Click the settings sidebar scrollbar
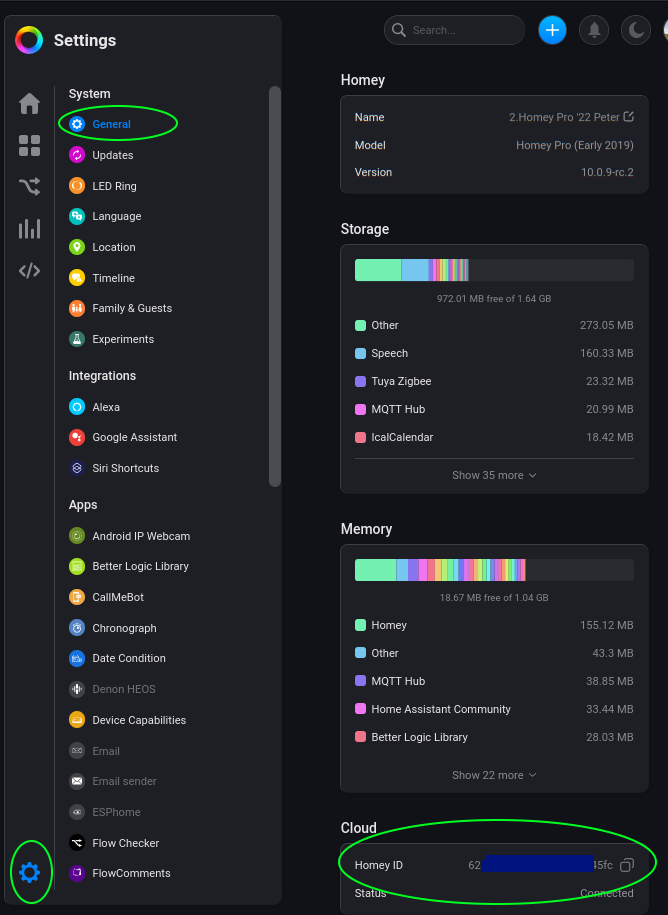The image size is (668, 915). pos(275,286)
